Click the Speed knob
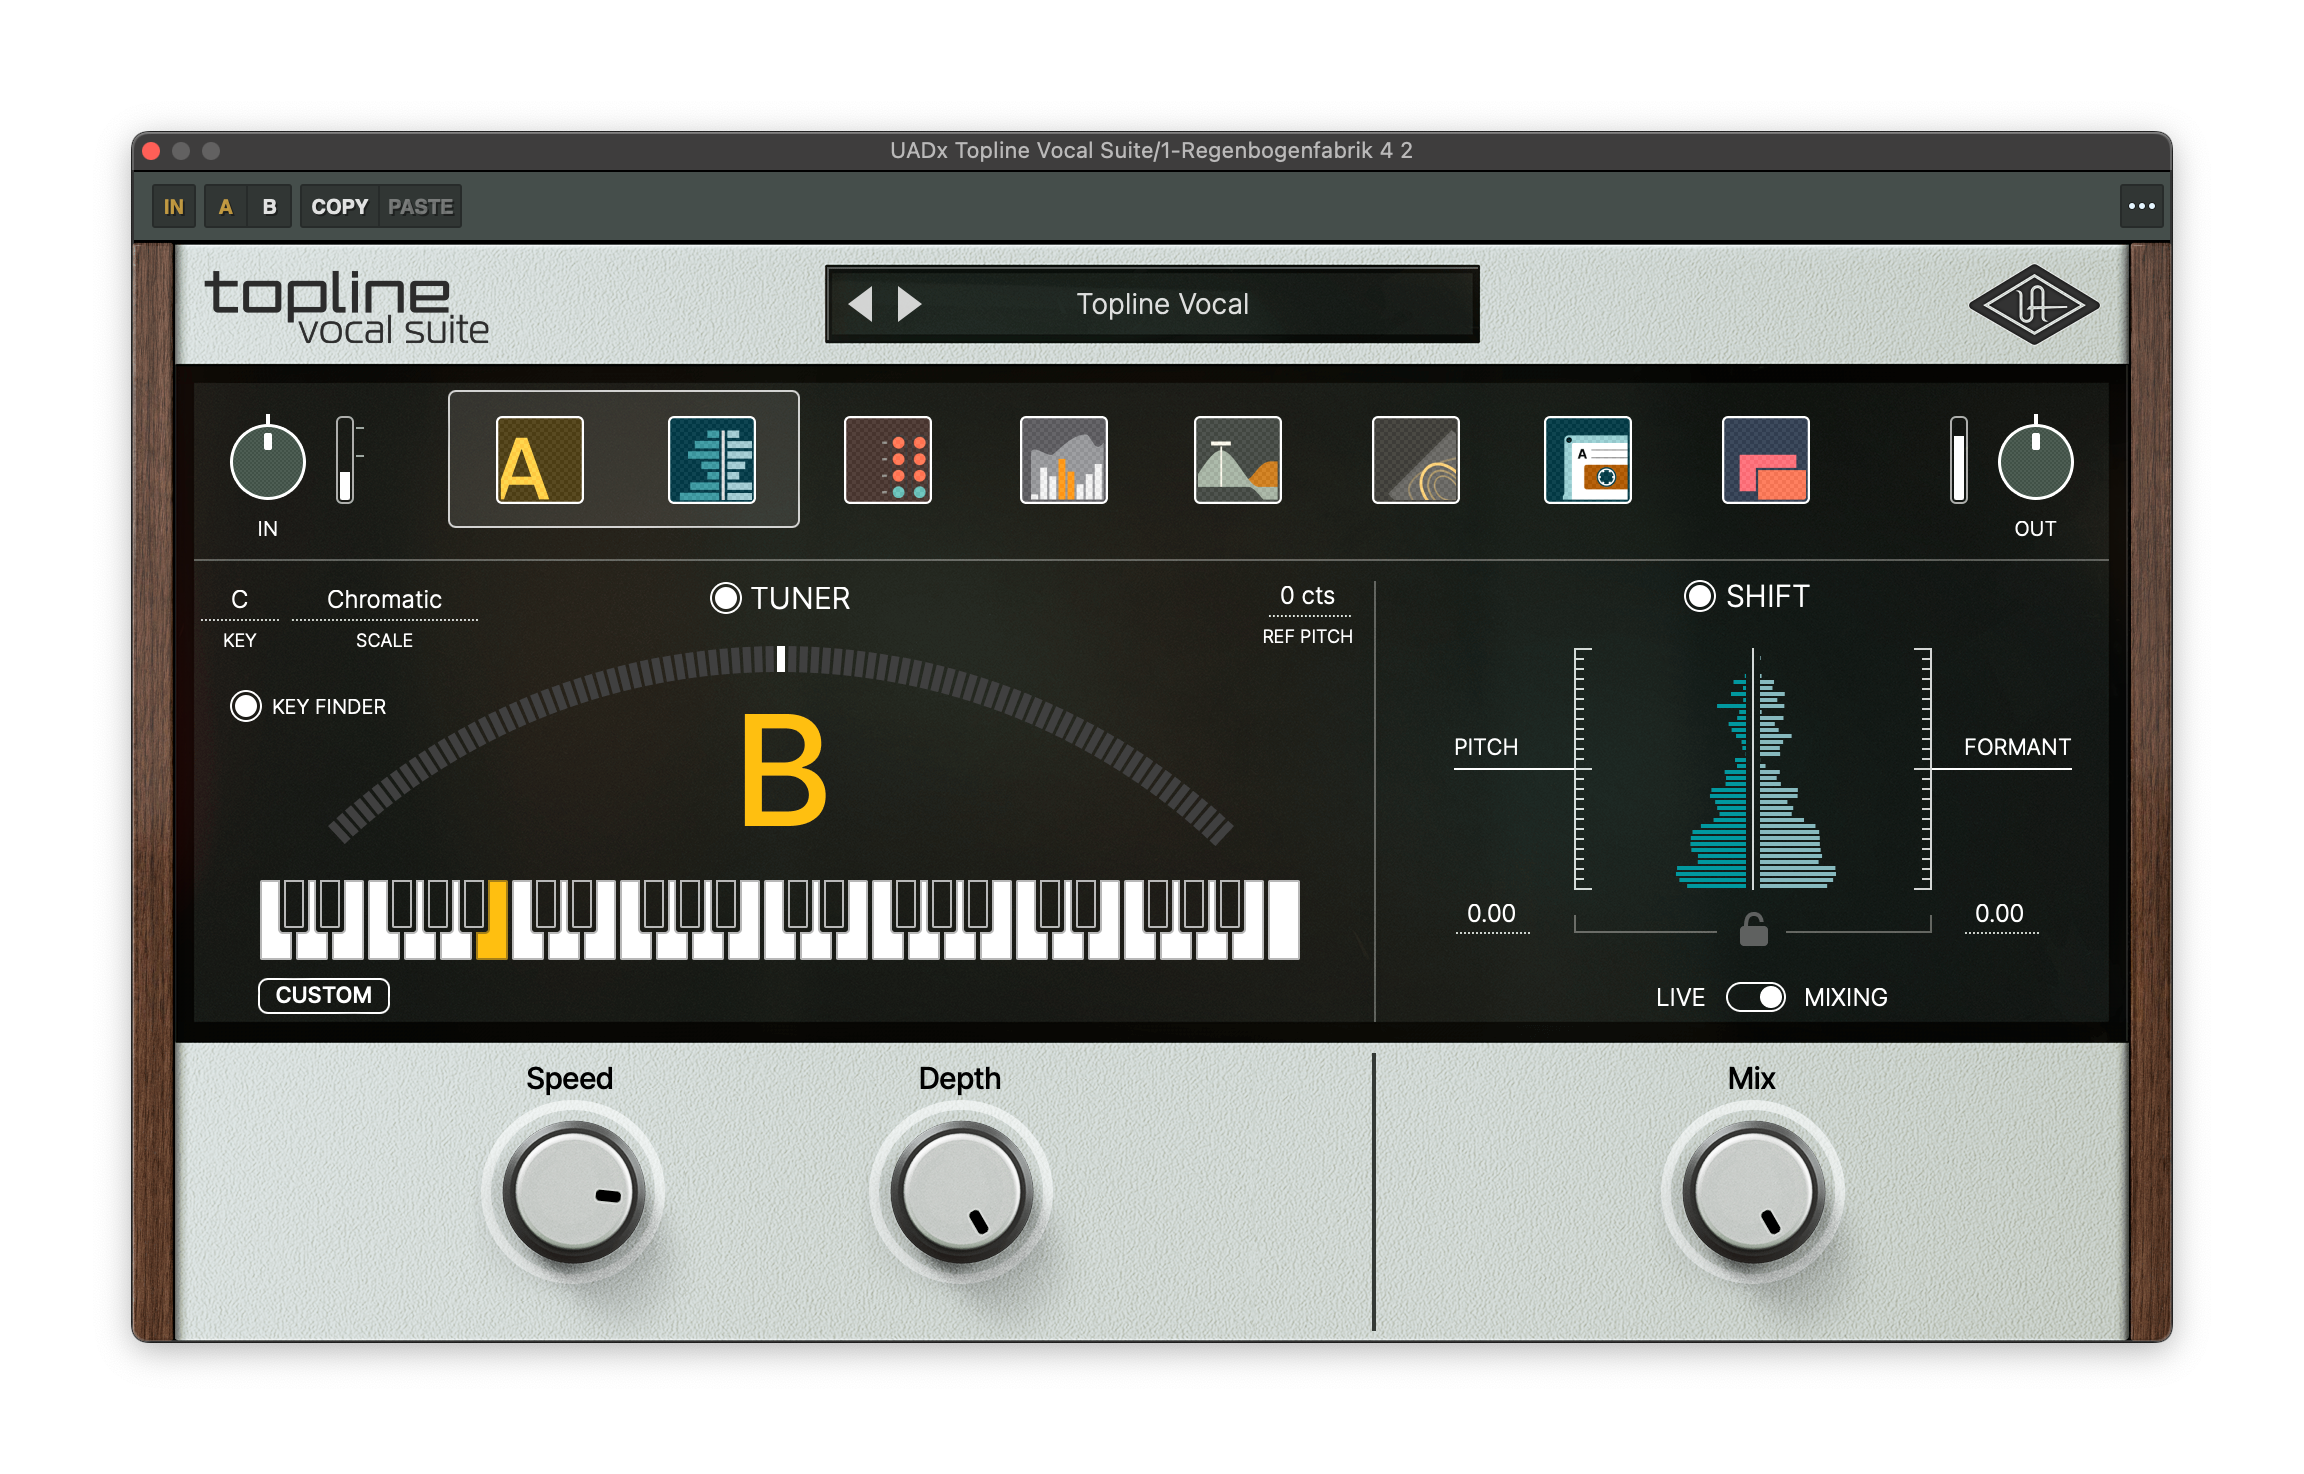The height and width of the screenshot is (1474, 2304). click(573, 1192)
